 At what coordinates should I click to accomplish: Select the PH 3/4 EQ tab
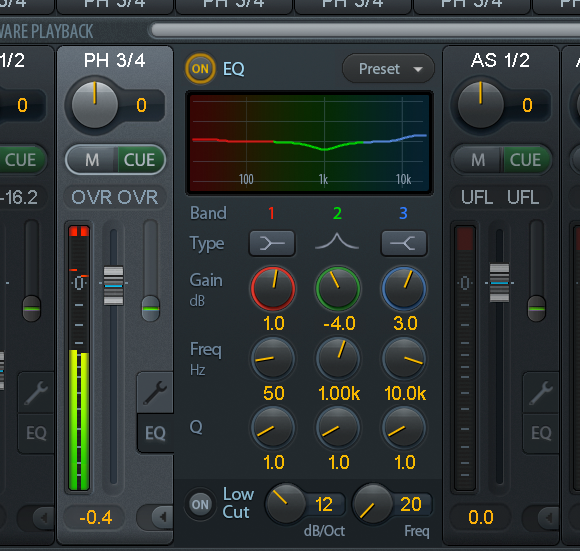[155, 433]
